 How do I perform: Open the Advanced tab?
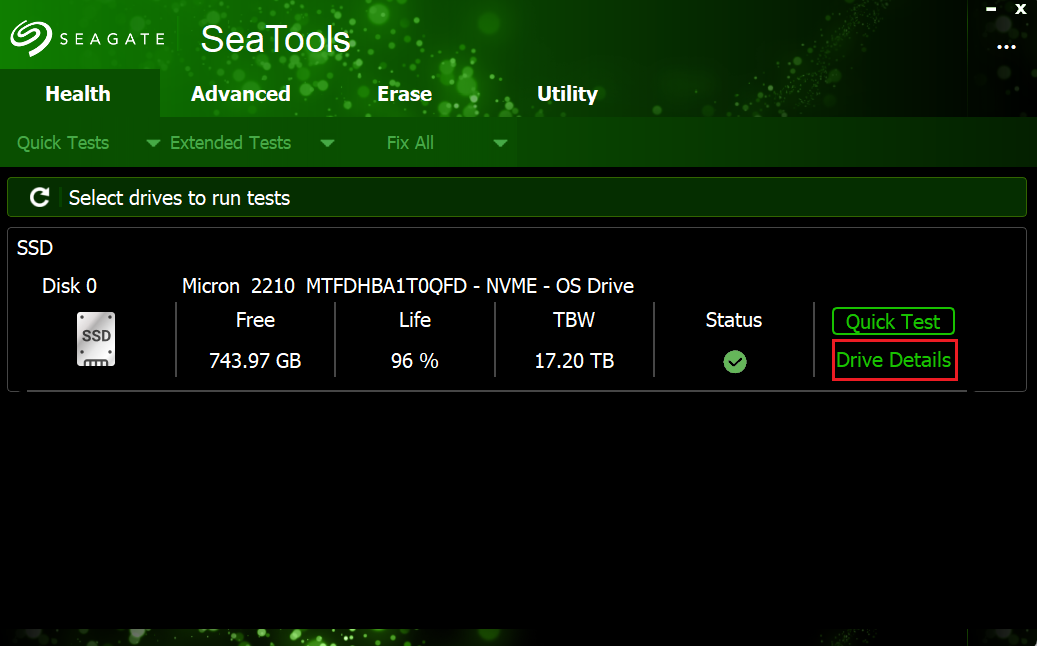point(241,94)
